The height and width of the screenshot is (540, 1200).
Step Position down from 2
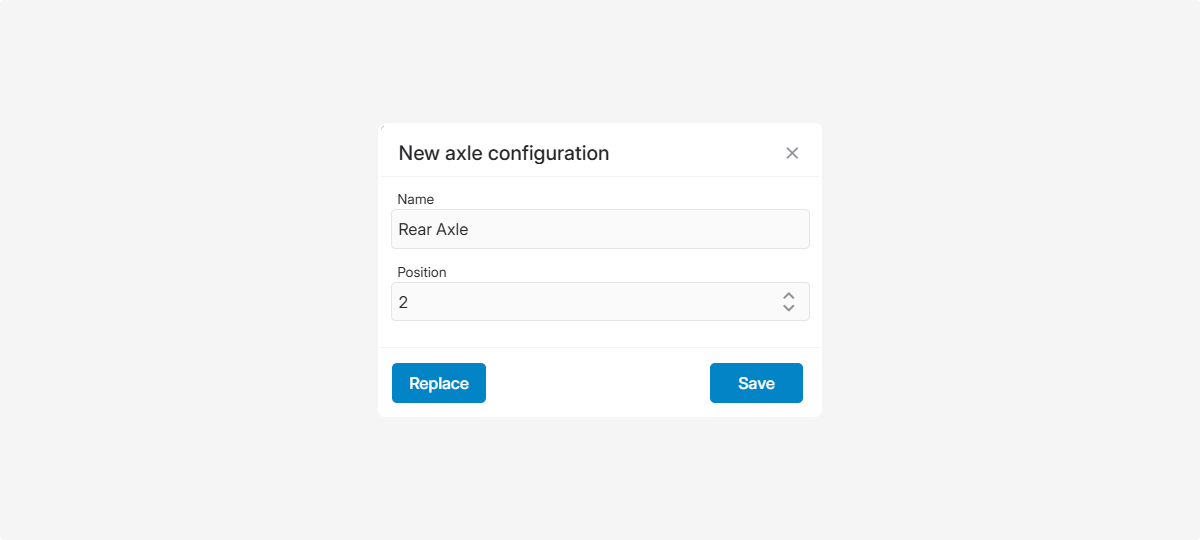(x=788, y=308)
